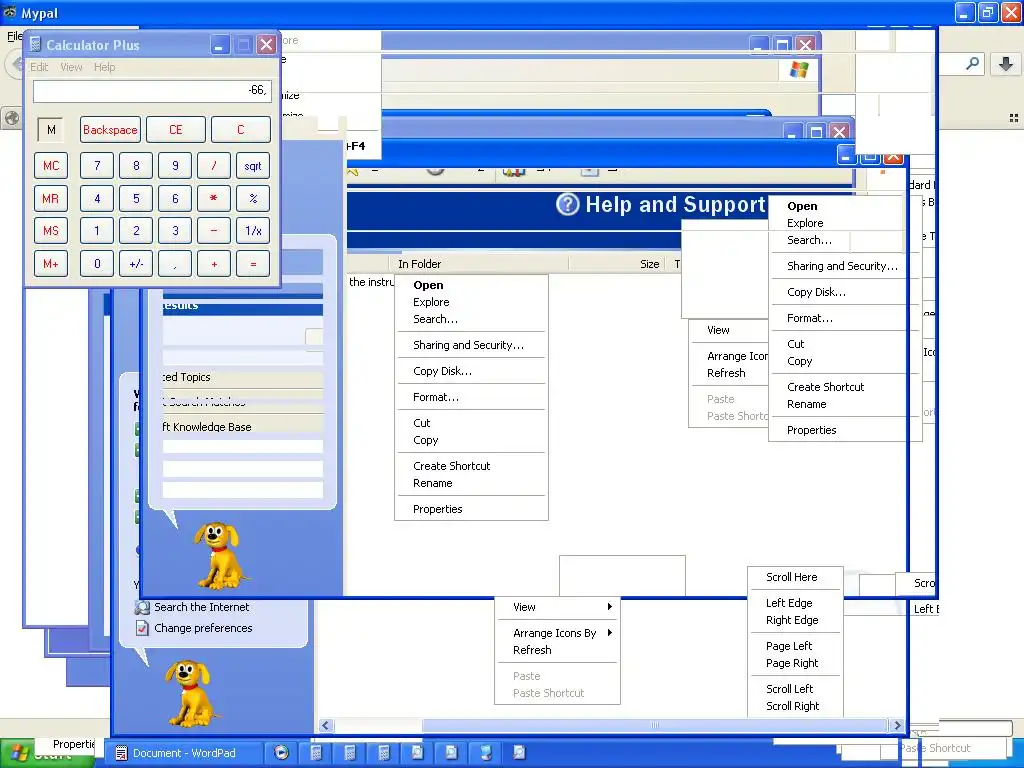Image resolution: width=1024 pixels, height=768 pixels.
Task: Click calculator digit 2
Action: (x=136, y=231)
